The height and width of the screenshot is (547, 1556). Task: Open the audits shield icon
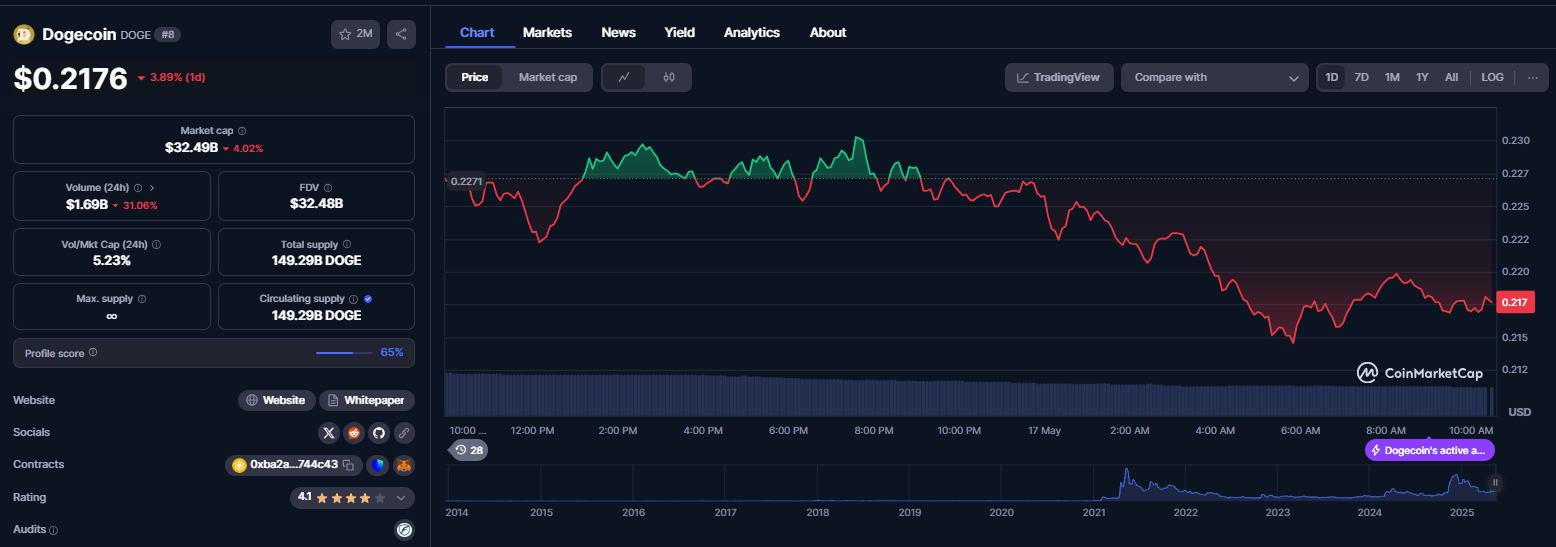click(x=405, y=530)
